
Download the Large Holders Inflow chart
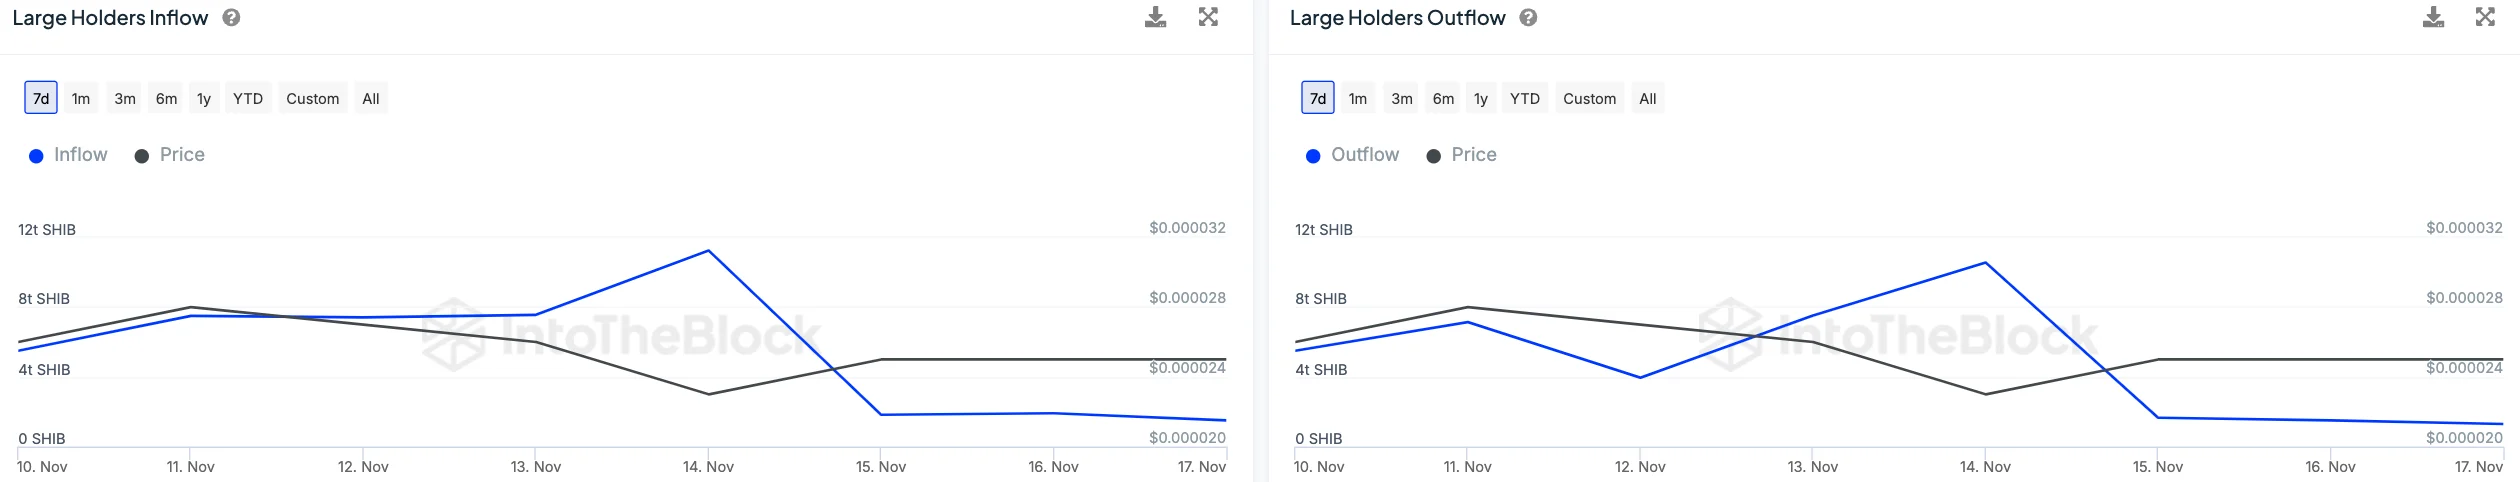click(1155, 17)
